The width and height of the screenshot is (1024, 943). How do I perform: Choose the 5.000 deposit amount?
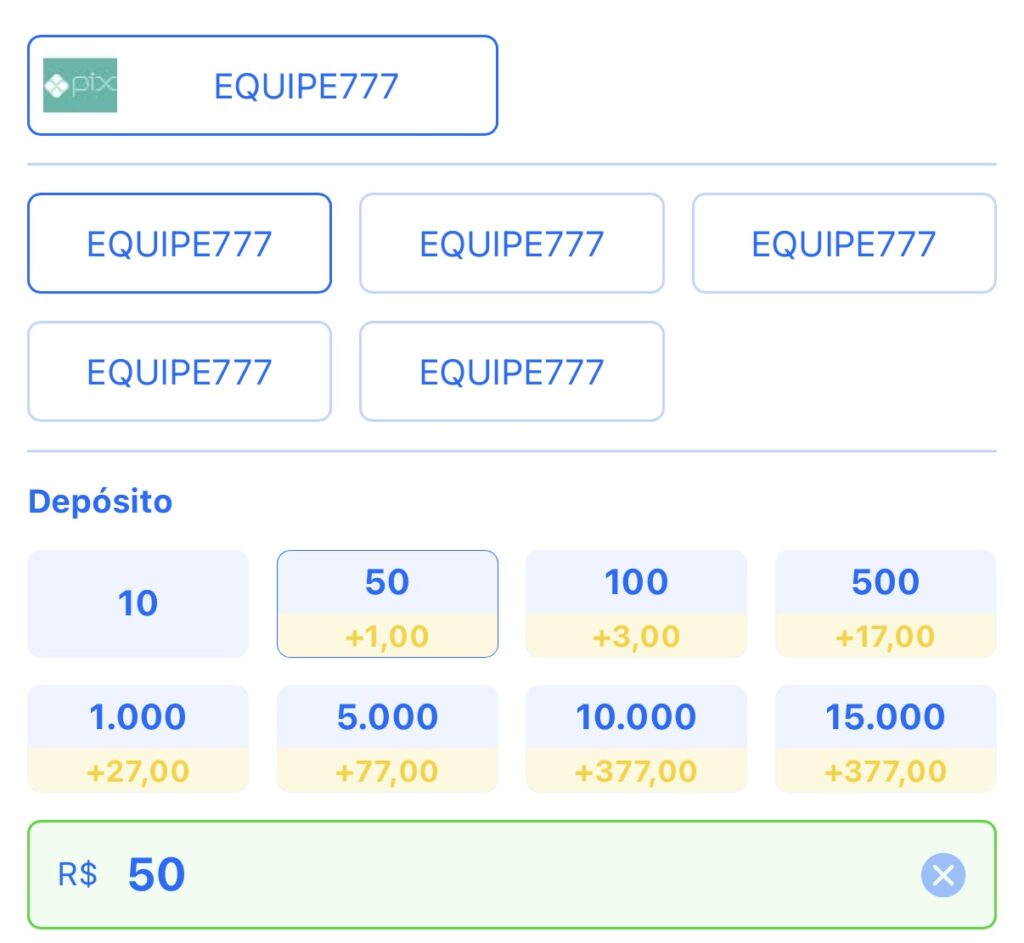coord(387,739)
